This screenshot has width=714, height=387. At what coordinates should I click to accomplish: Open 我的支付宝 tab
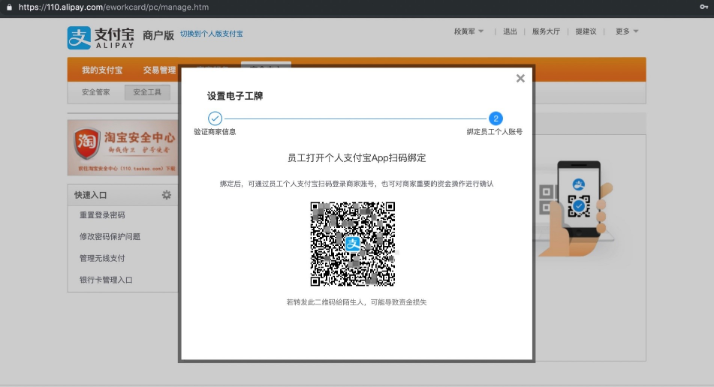(x=102, y=70)
